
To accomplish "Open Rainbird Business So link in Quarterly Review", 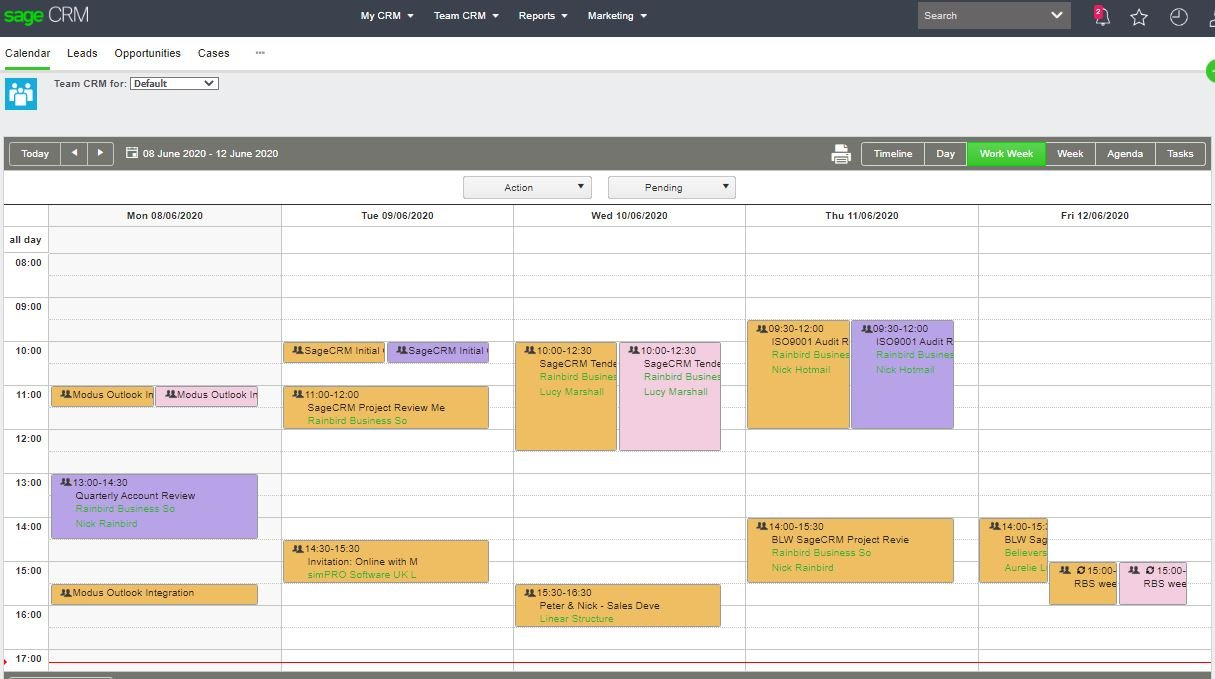I will 125,509.
